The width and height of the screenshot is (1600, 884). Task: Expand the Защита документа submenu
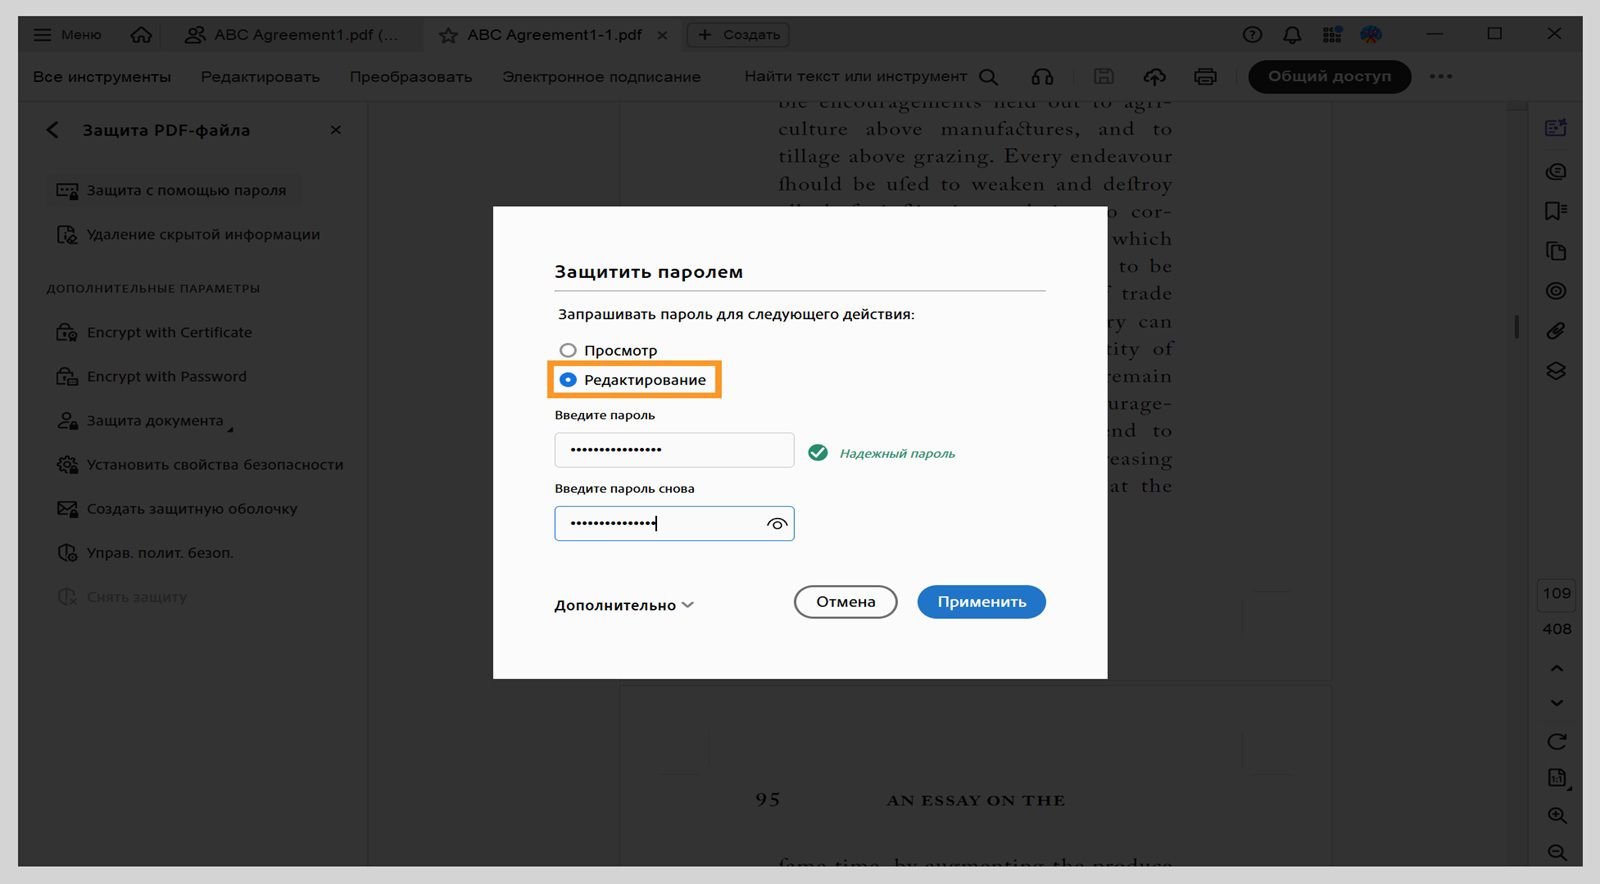click(145, 421)
